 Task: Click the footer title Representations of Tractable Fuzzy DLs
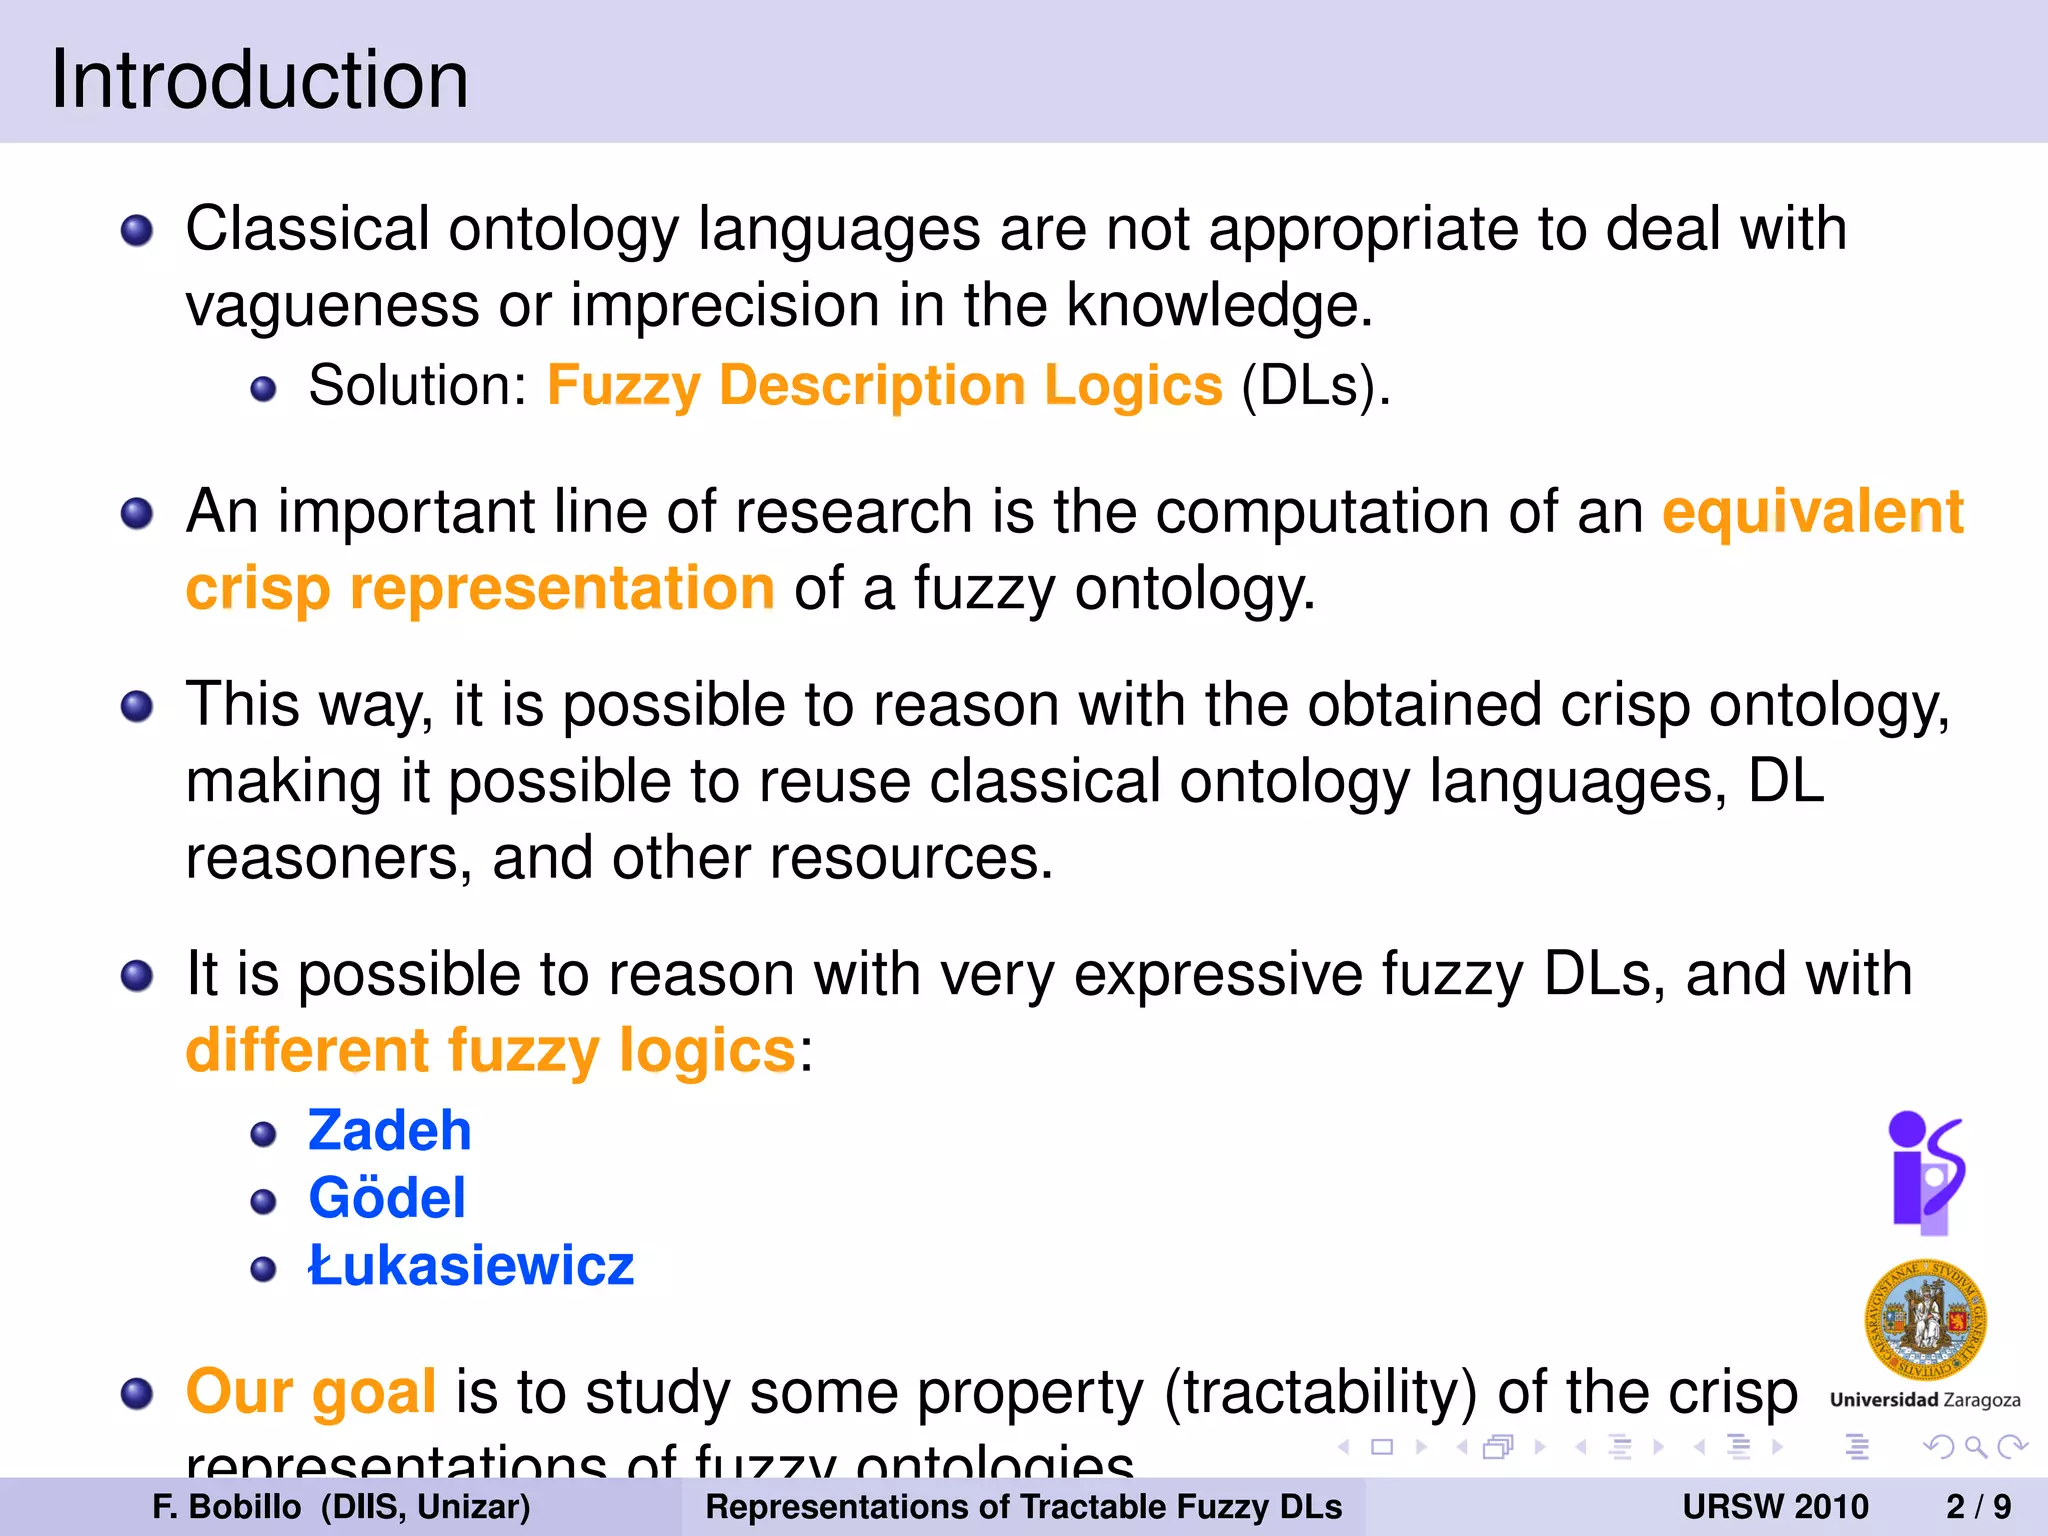point(1024,1506)
